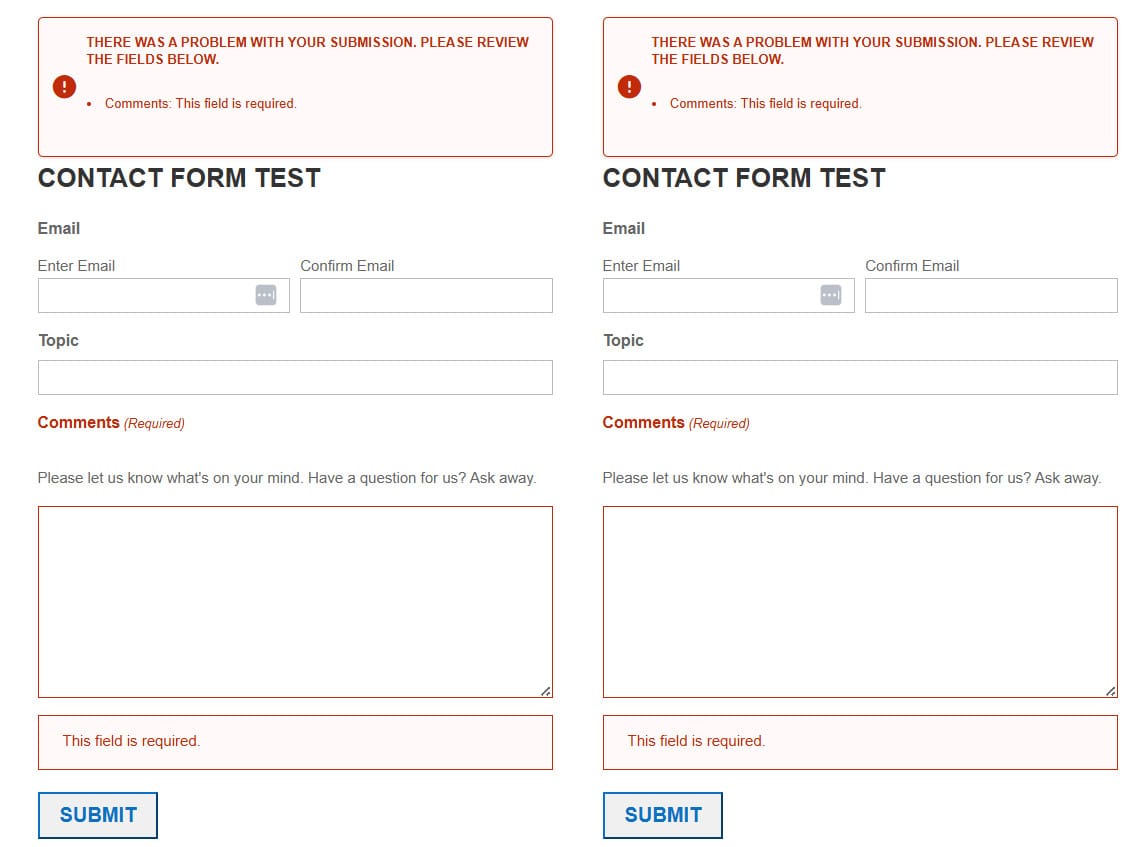Click the resize handle of left Comments textarea
Viewport: 1129px width, 847px height.
coord(546,691)
